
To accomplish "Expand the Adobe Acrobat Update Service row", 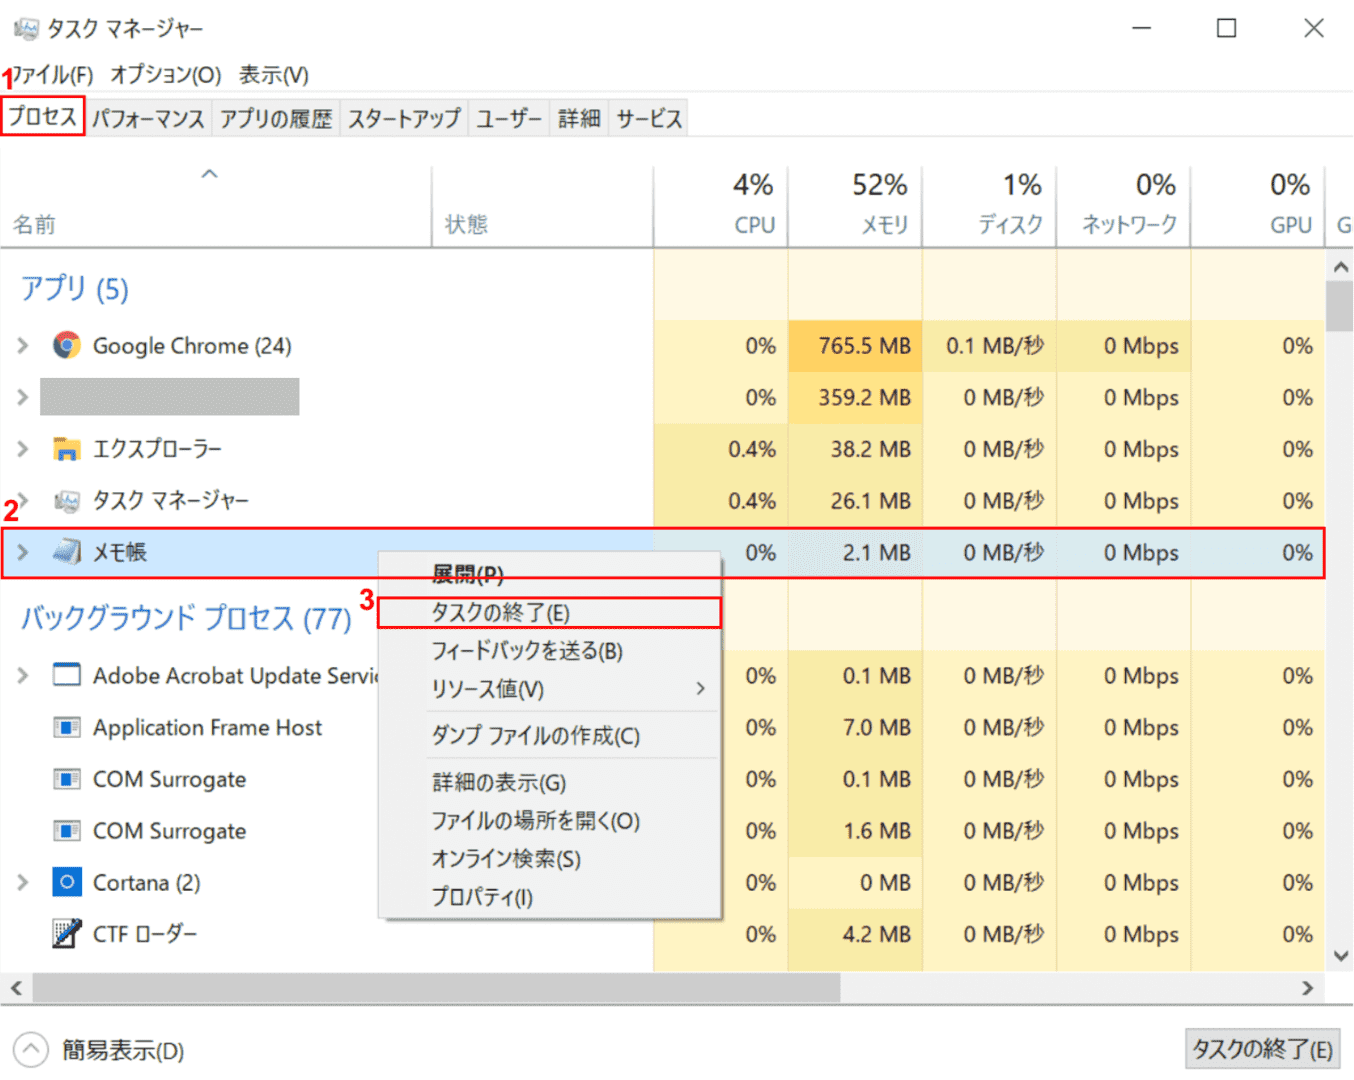I will tap(22, 675).
